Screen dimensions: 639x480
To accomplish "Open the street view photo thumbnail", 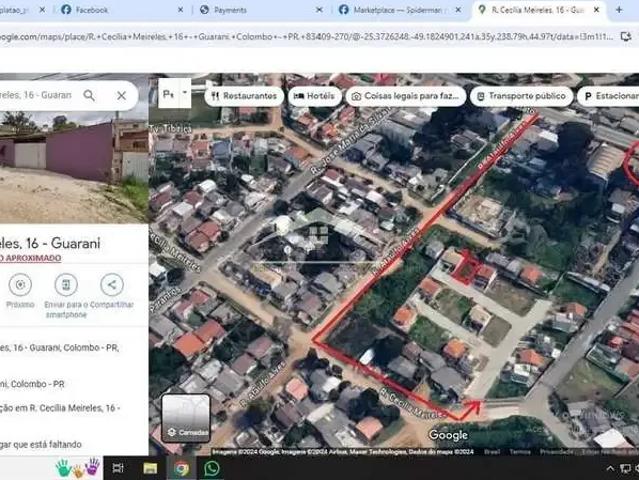I will click(74, 167).
